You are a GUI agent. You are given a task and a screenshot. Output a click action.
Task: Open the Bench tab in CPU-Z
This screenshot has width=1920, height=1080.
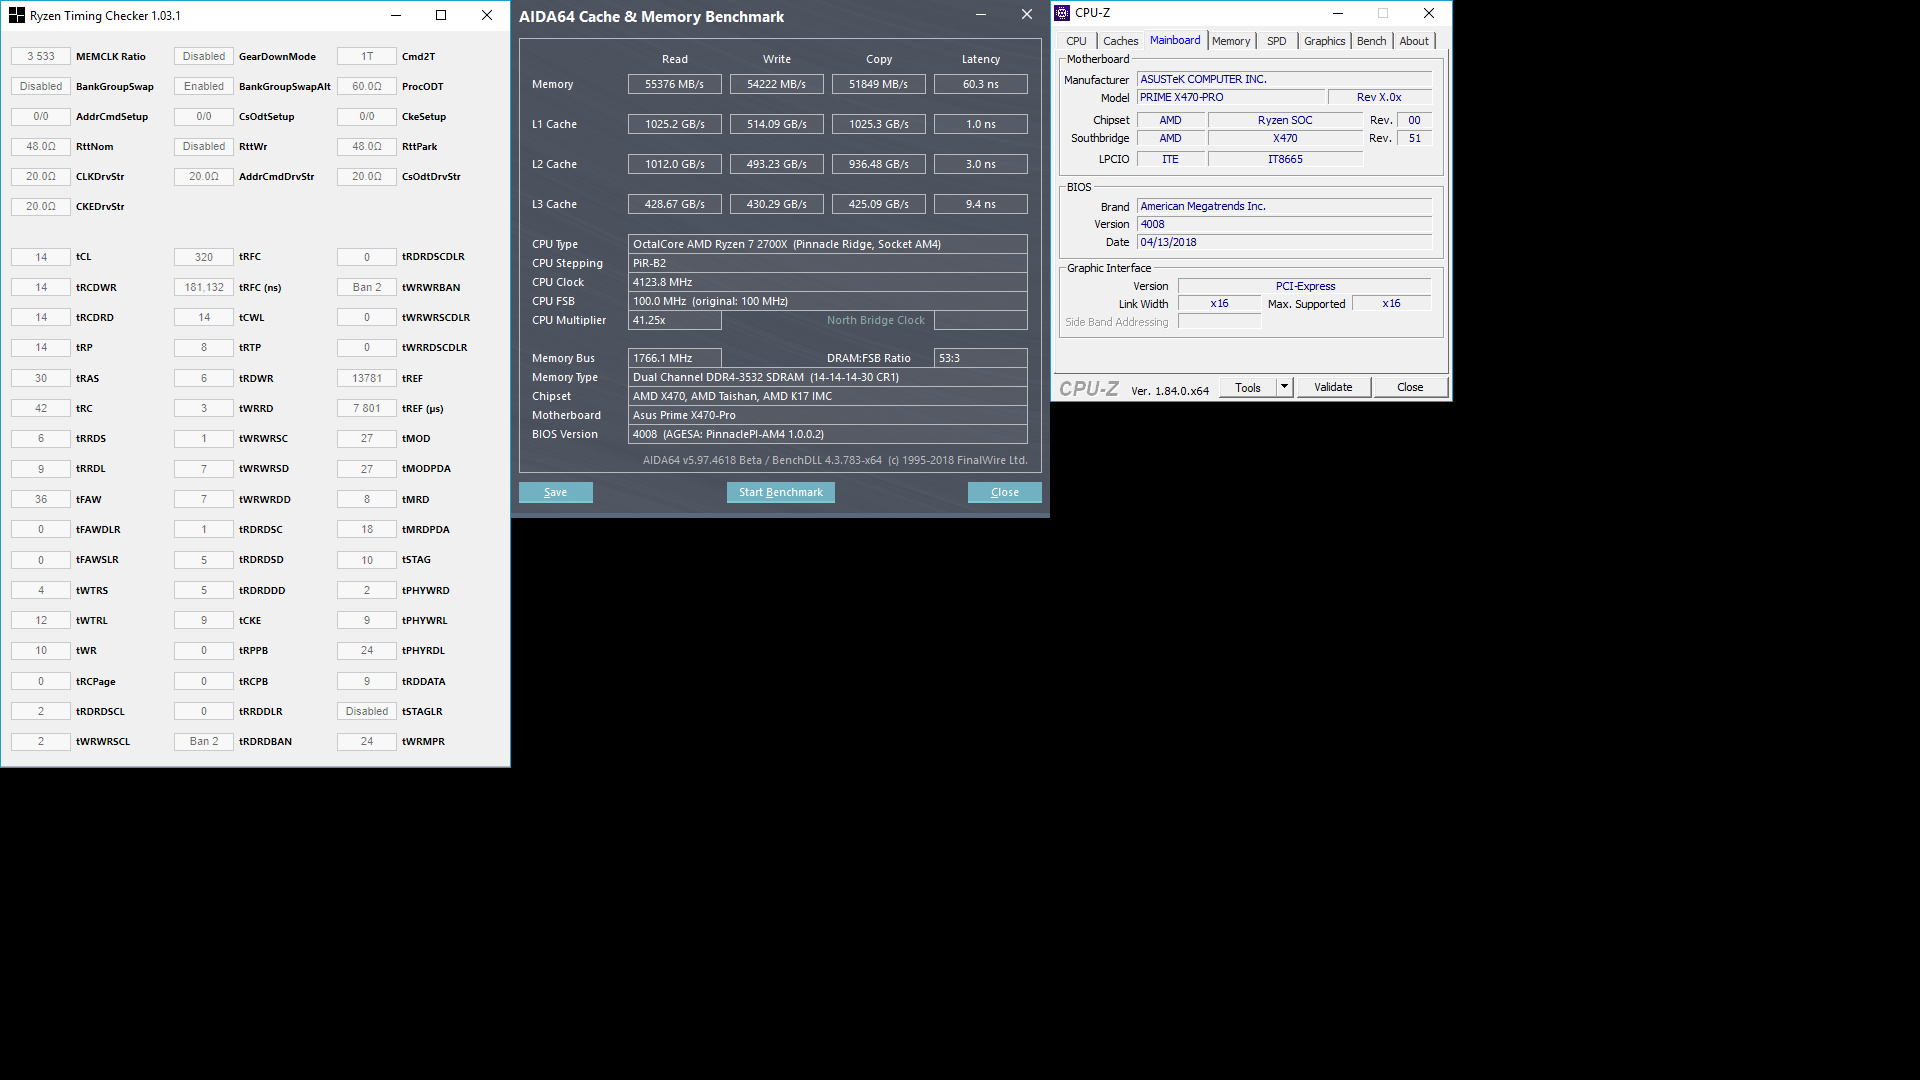(1371, 41)
